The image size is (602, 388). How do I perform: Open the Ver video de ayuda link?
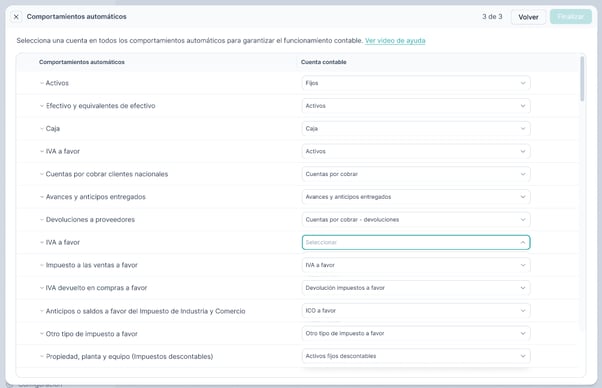tap(395, 41)
